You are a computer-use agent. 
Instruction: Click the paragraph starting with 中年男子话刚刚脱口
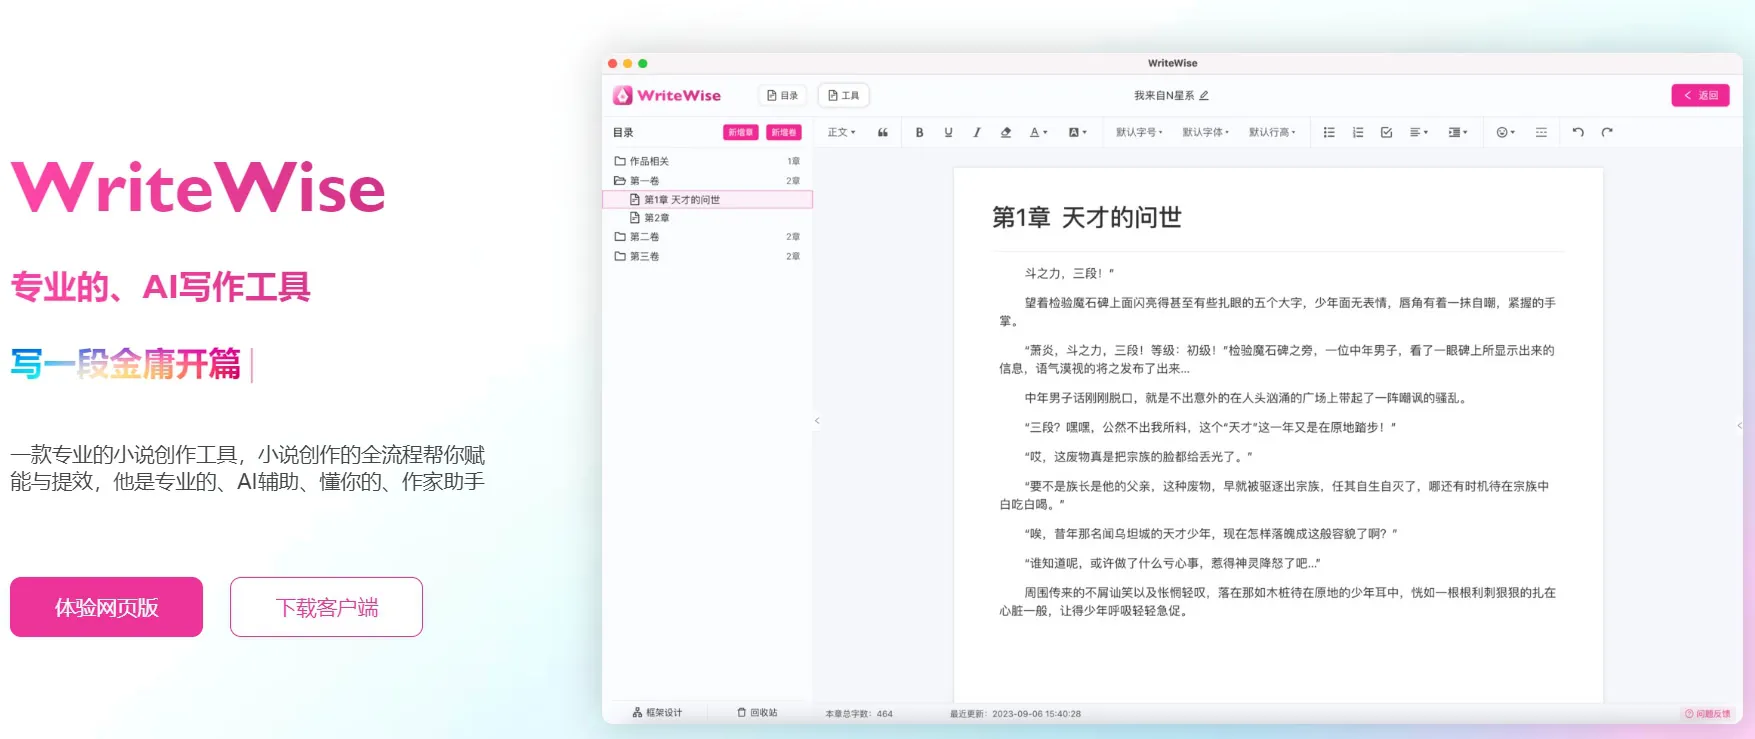point(1246,398)
